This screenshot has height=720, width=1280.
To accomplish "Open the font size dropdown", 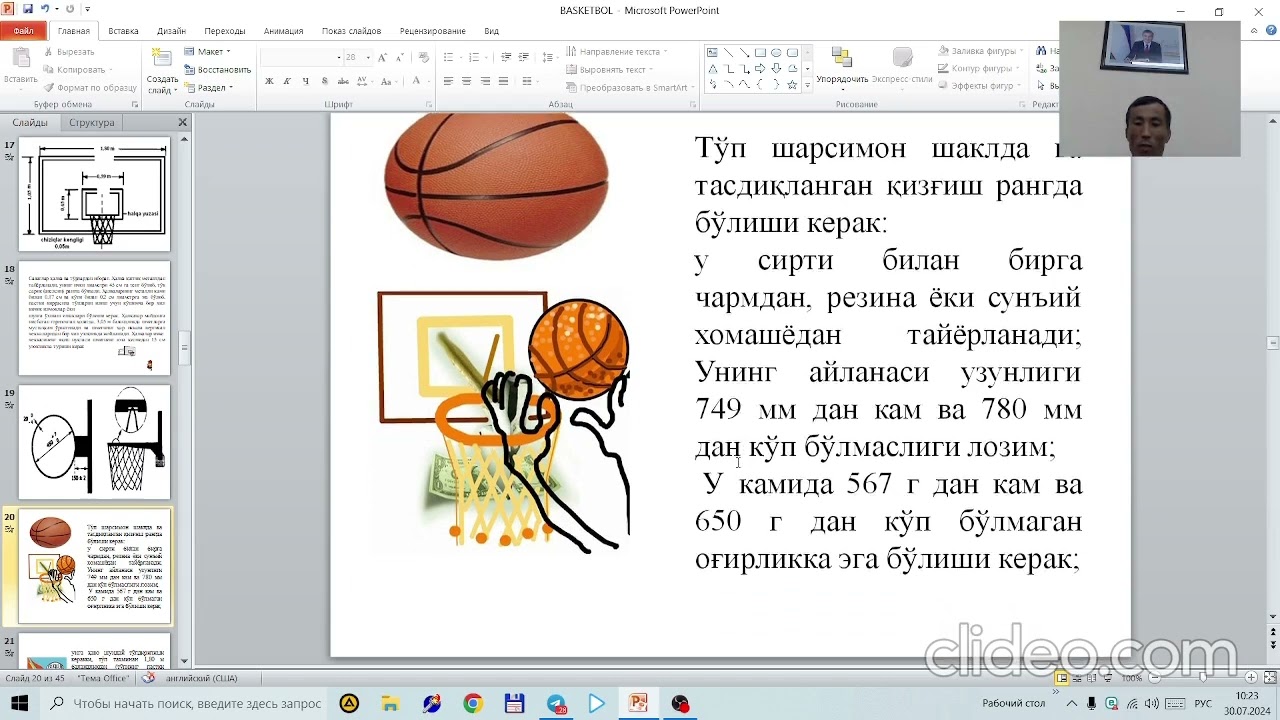I will 369,58.
